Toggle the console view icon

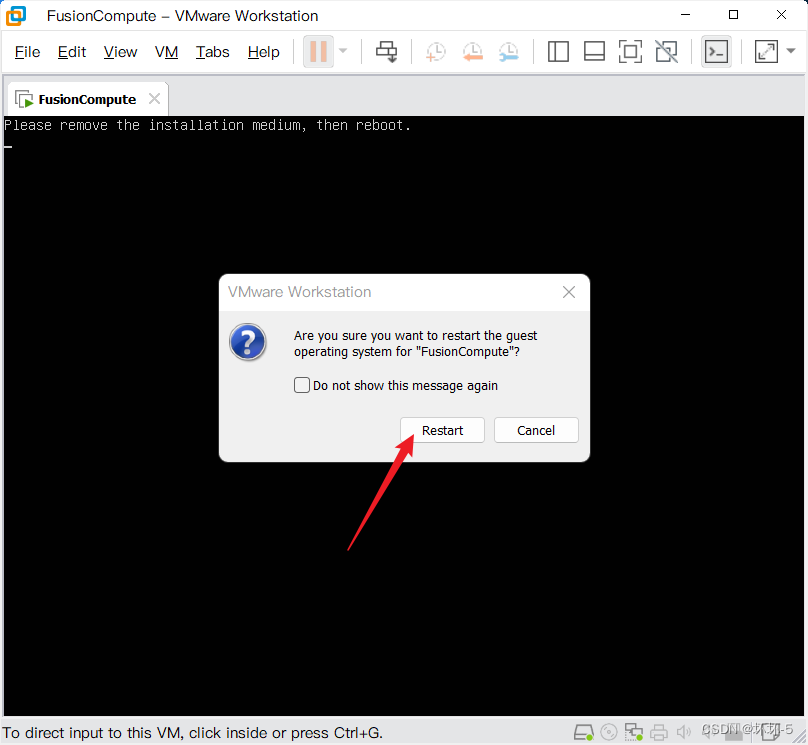[716, 52]
